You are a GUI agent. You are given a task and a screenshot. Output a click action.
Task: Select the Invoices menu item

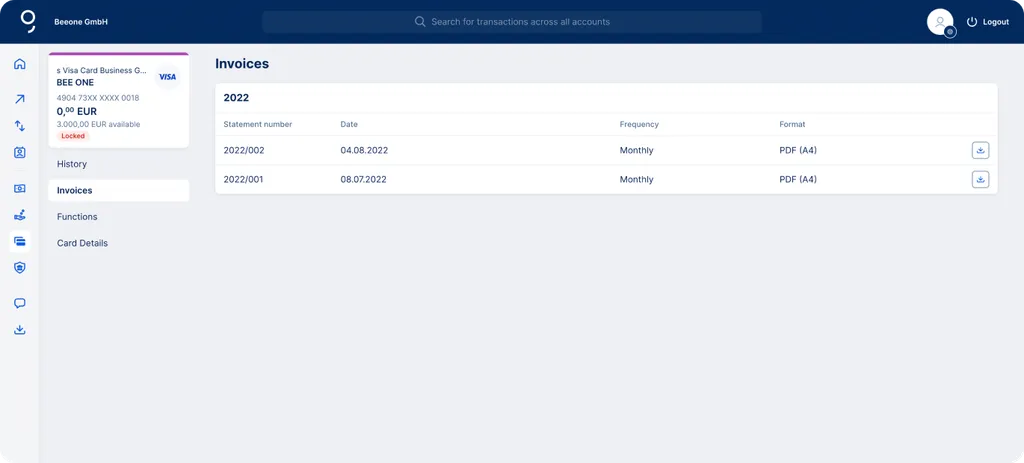point(119,191)
